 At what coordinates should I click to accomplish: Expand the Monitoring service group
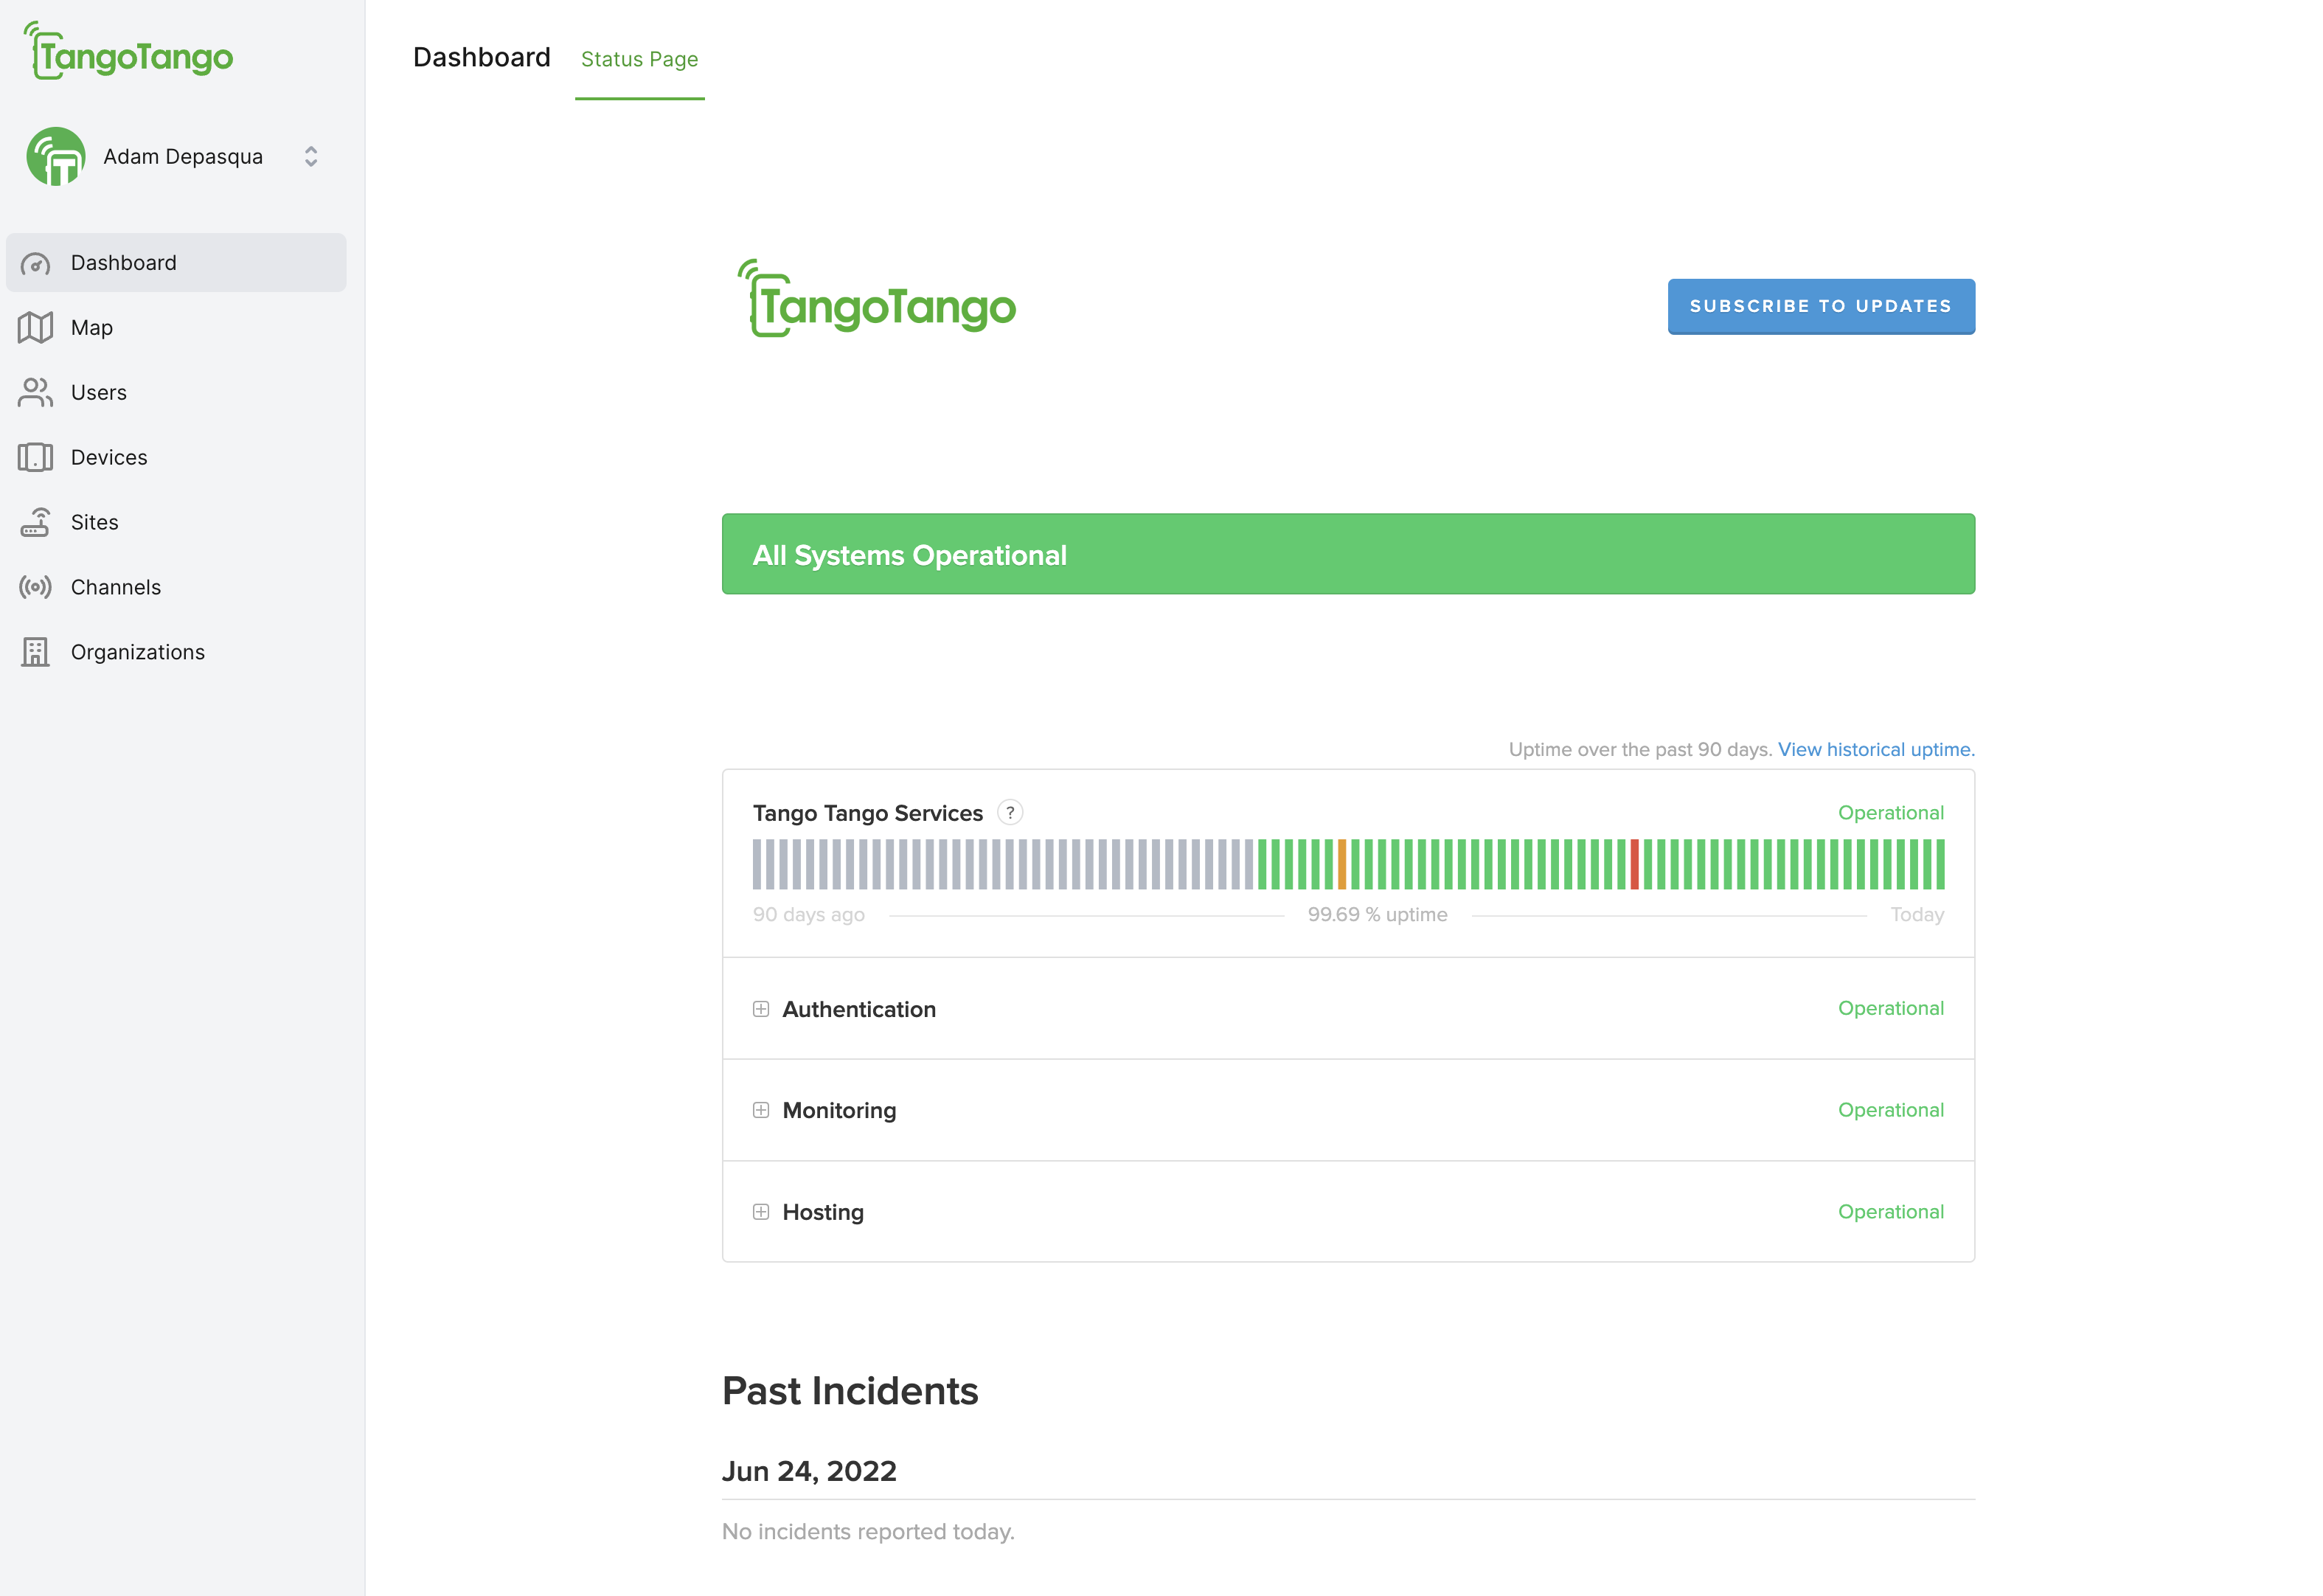761,1111
